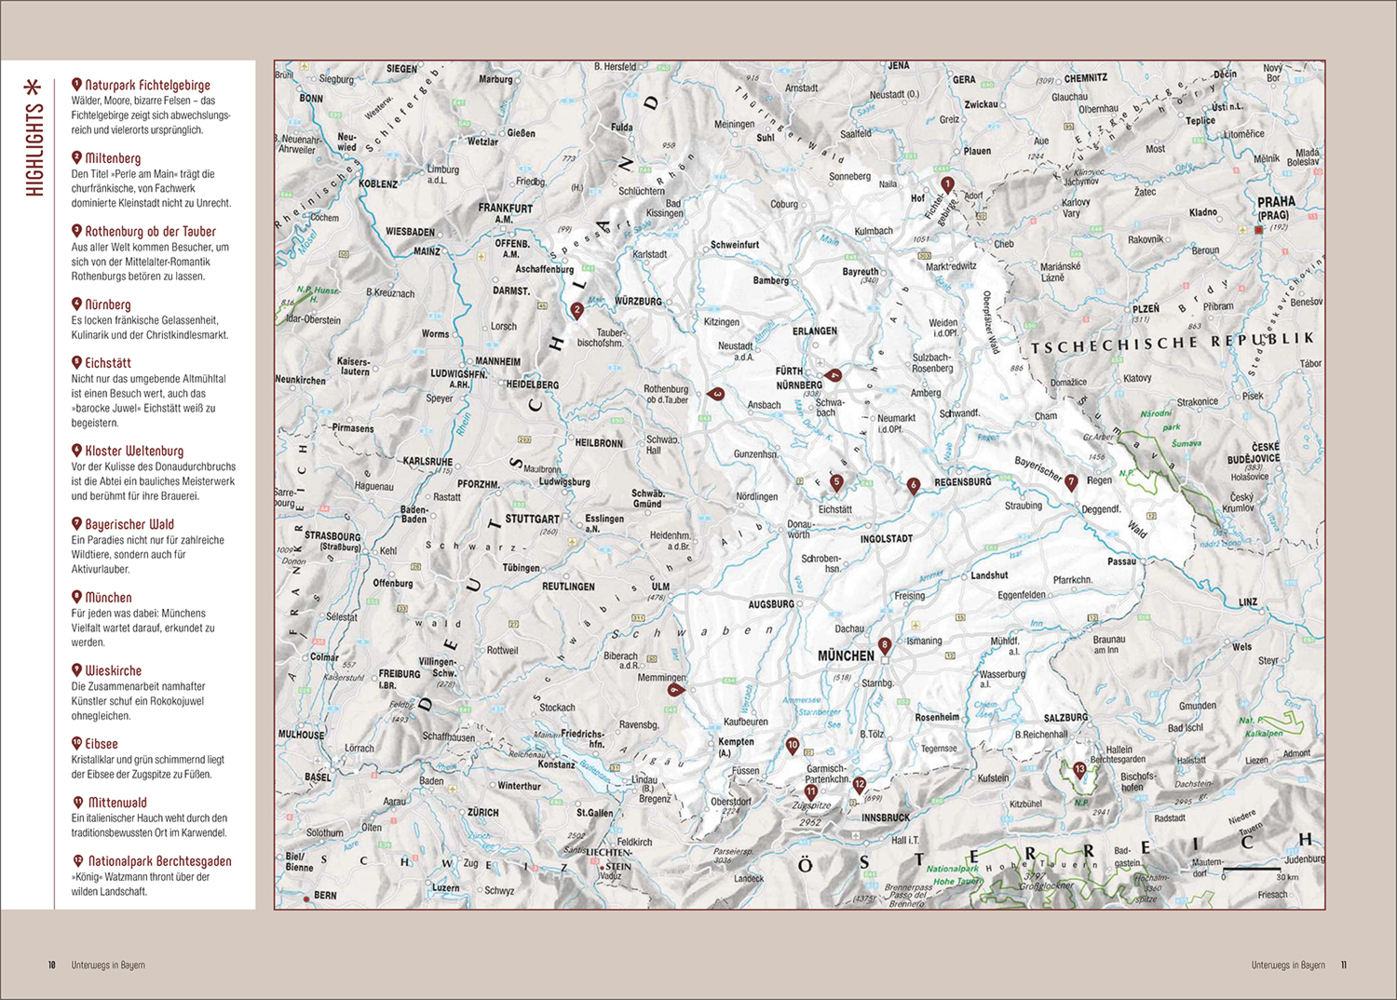Click the HEILBRONN label on the map

pyautogui.click(x=599, y=443)
